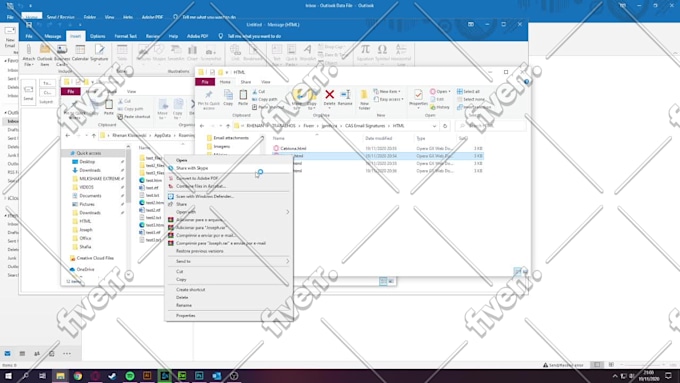Click History in the HTML explorer ribbon
Screen dimensions: 680x383
440,107
